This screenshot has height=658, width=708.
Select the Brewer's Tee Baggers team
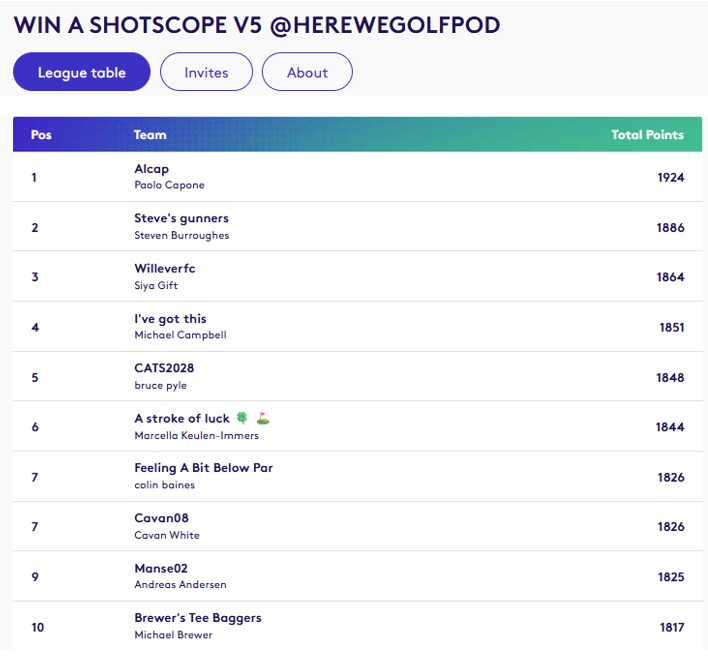click(x=197, y=618)
